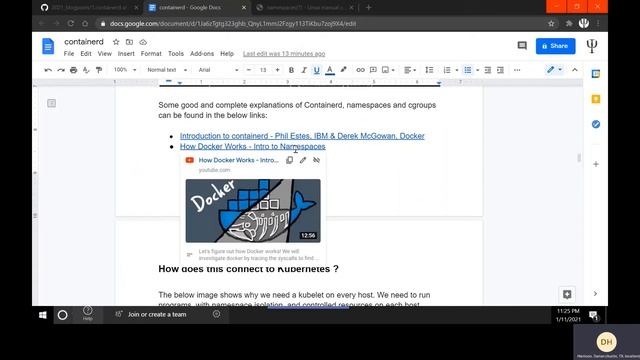
Task: Open the Calendar side panel icon
Action: tap(596, 74)
